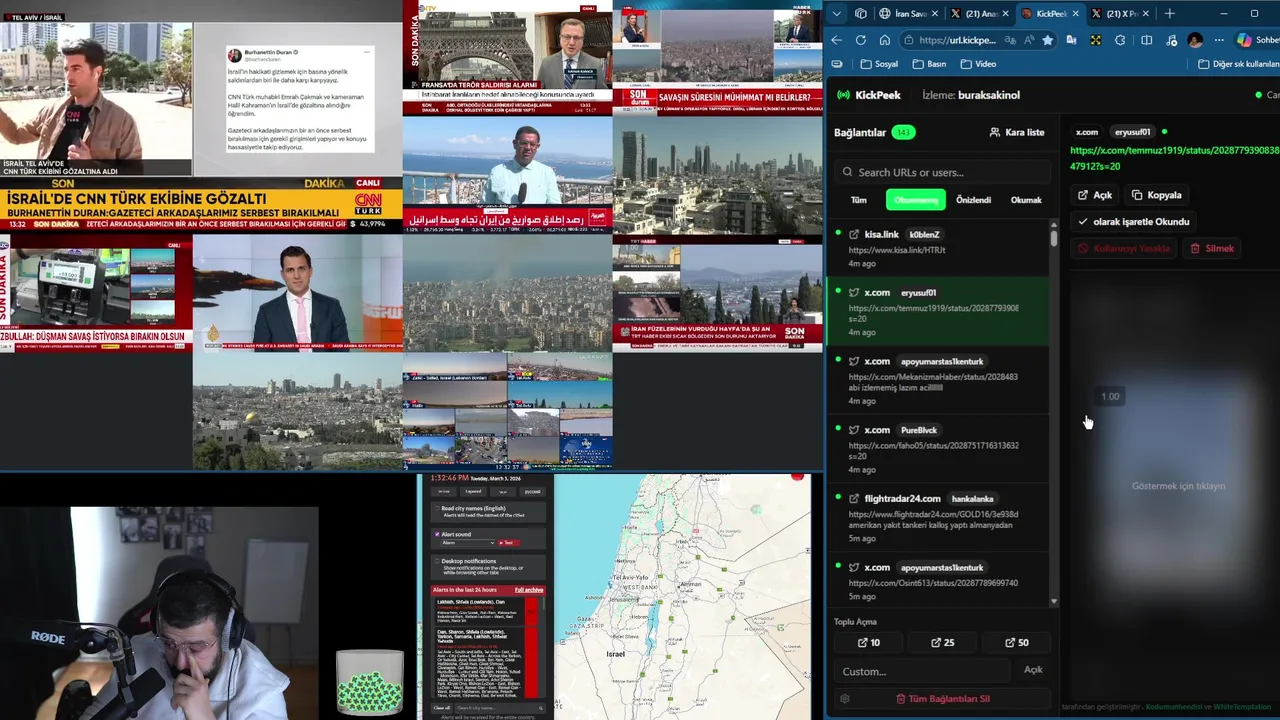Click the Açık open button in detail panel
The width and height of the screenshot is (1280, 720).
point(1095,195)
